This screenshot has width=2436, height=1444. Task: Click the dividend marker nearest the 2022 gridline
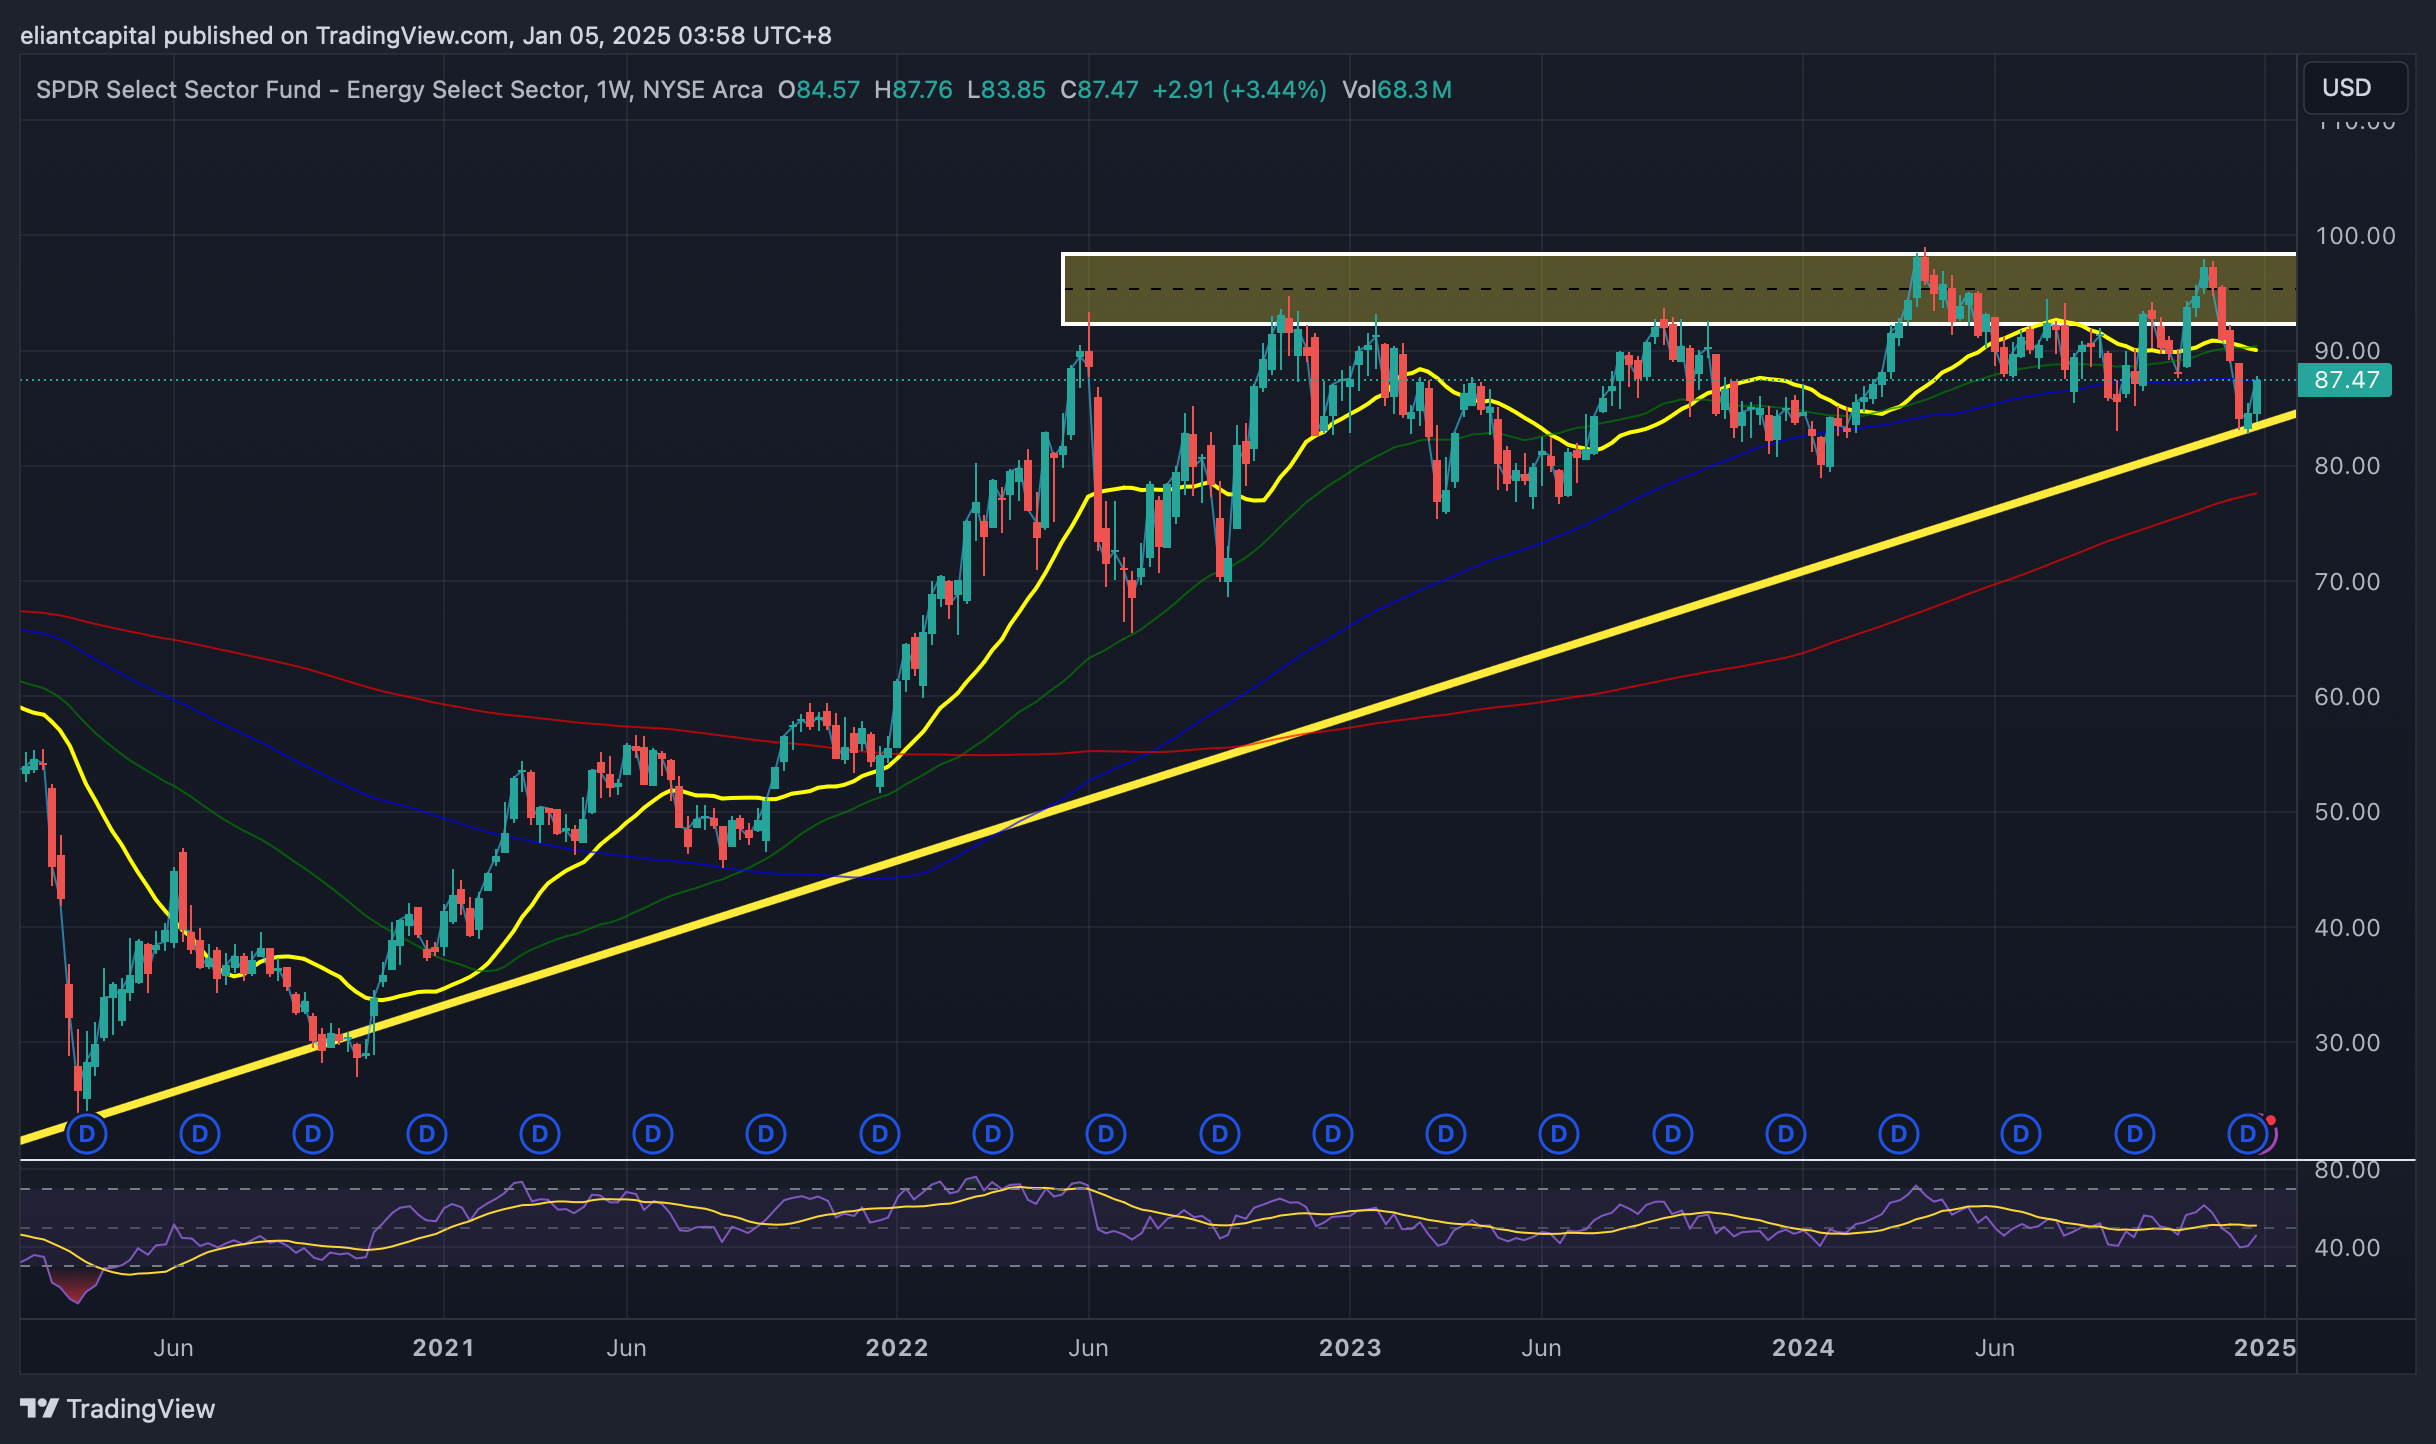[x=880, y=1134]
